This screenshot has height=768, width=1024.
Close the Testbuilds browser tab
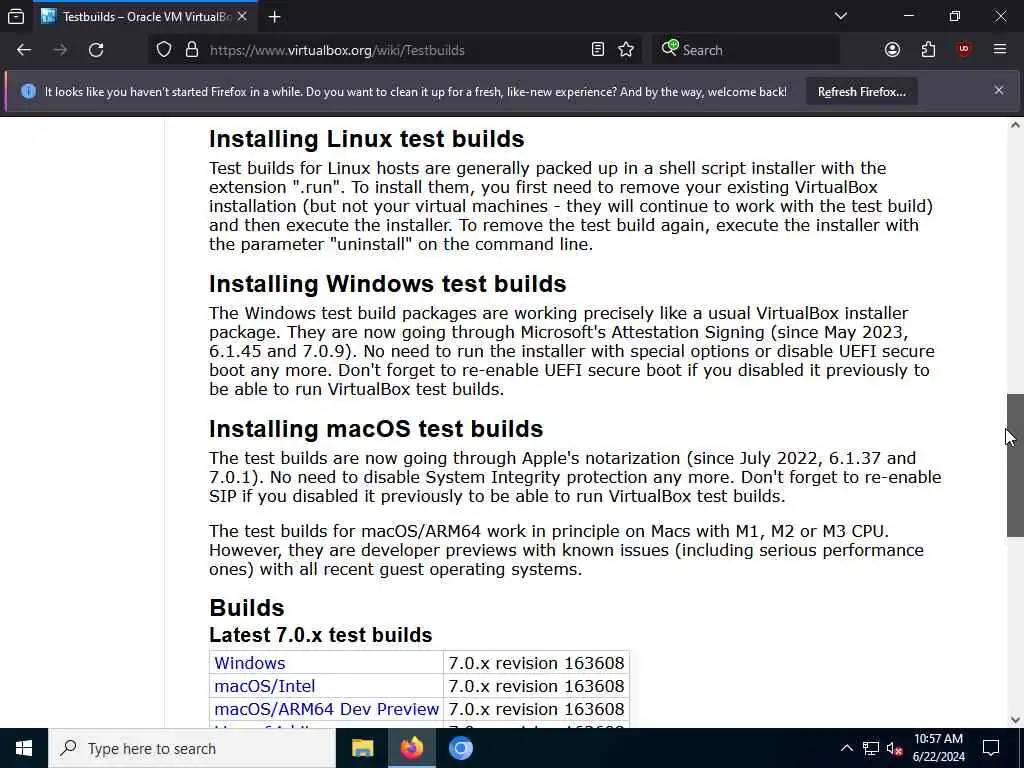point(242,16)
